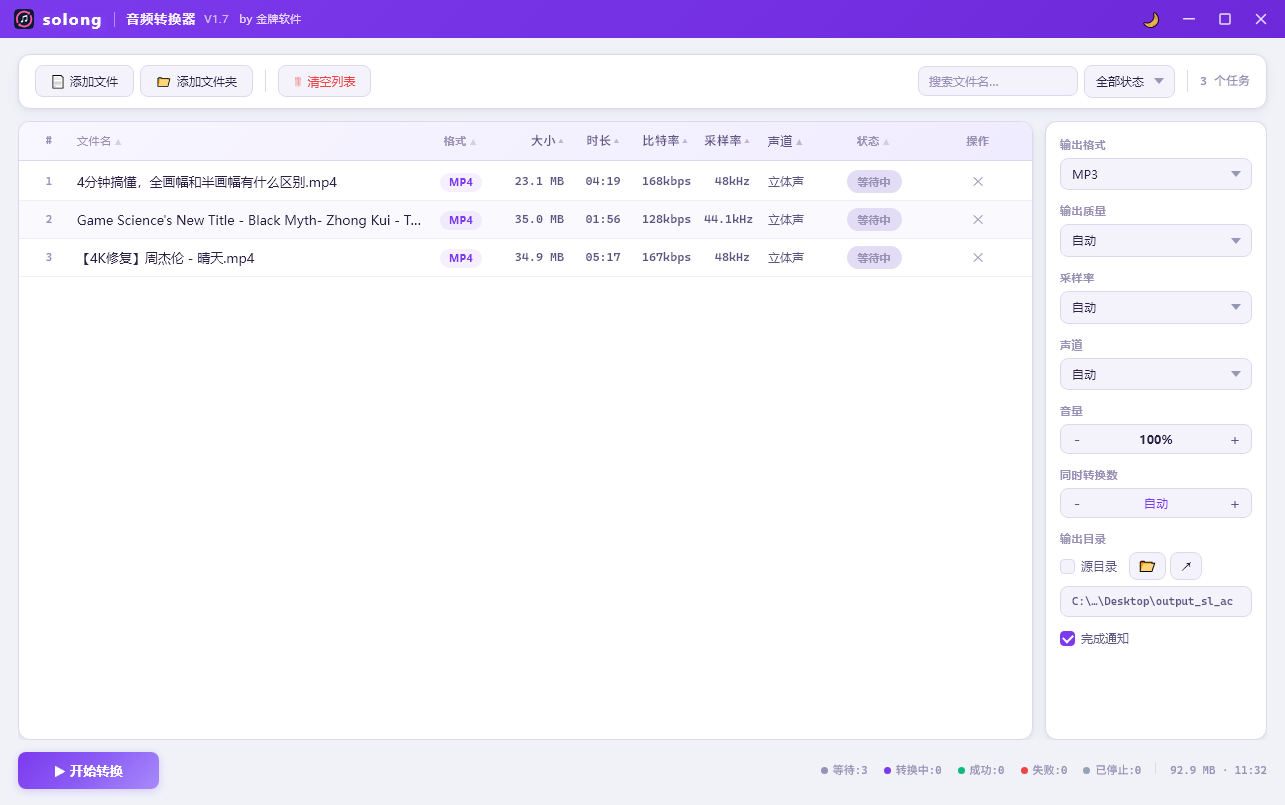Enable the 源目录 checkbox
The height and width of the screenshot is (805, 1285).
tap(1067, 567)
